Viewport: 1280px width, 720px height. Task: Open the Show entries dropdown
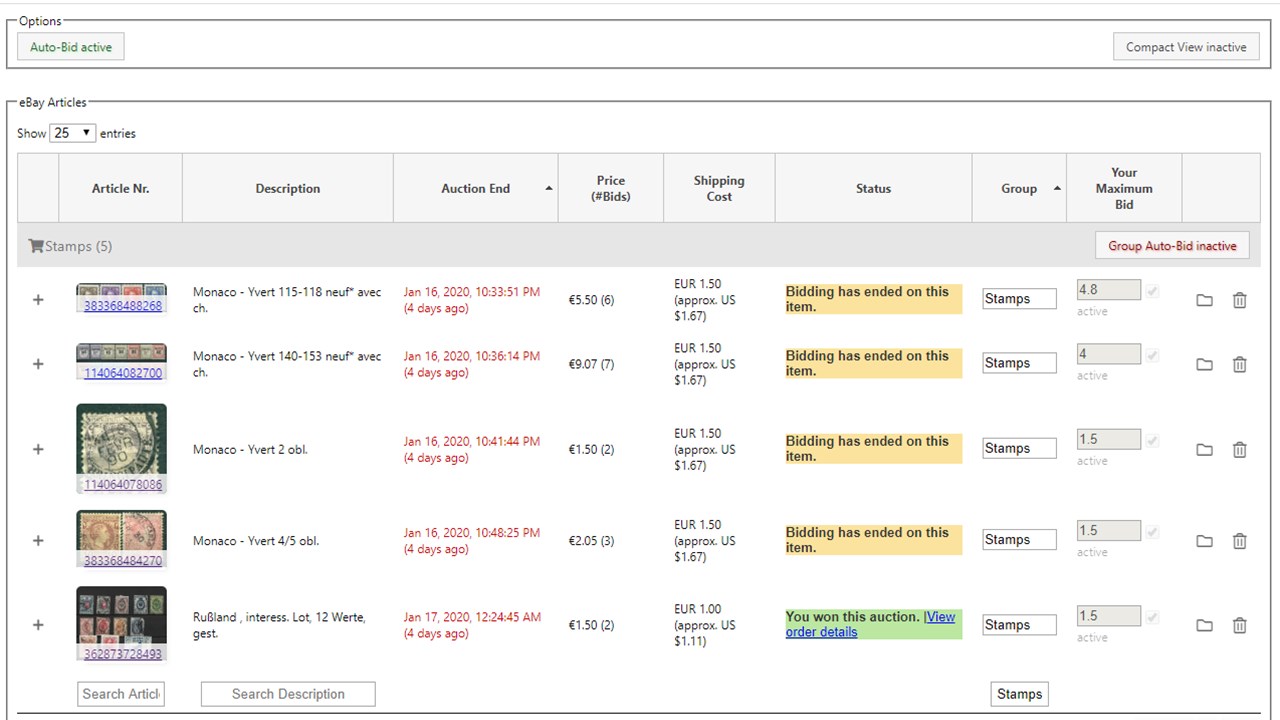(73, 133)
